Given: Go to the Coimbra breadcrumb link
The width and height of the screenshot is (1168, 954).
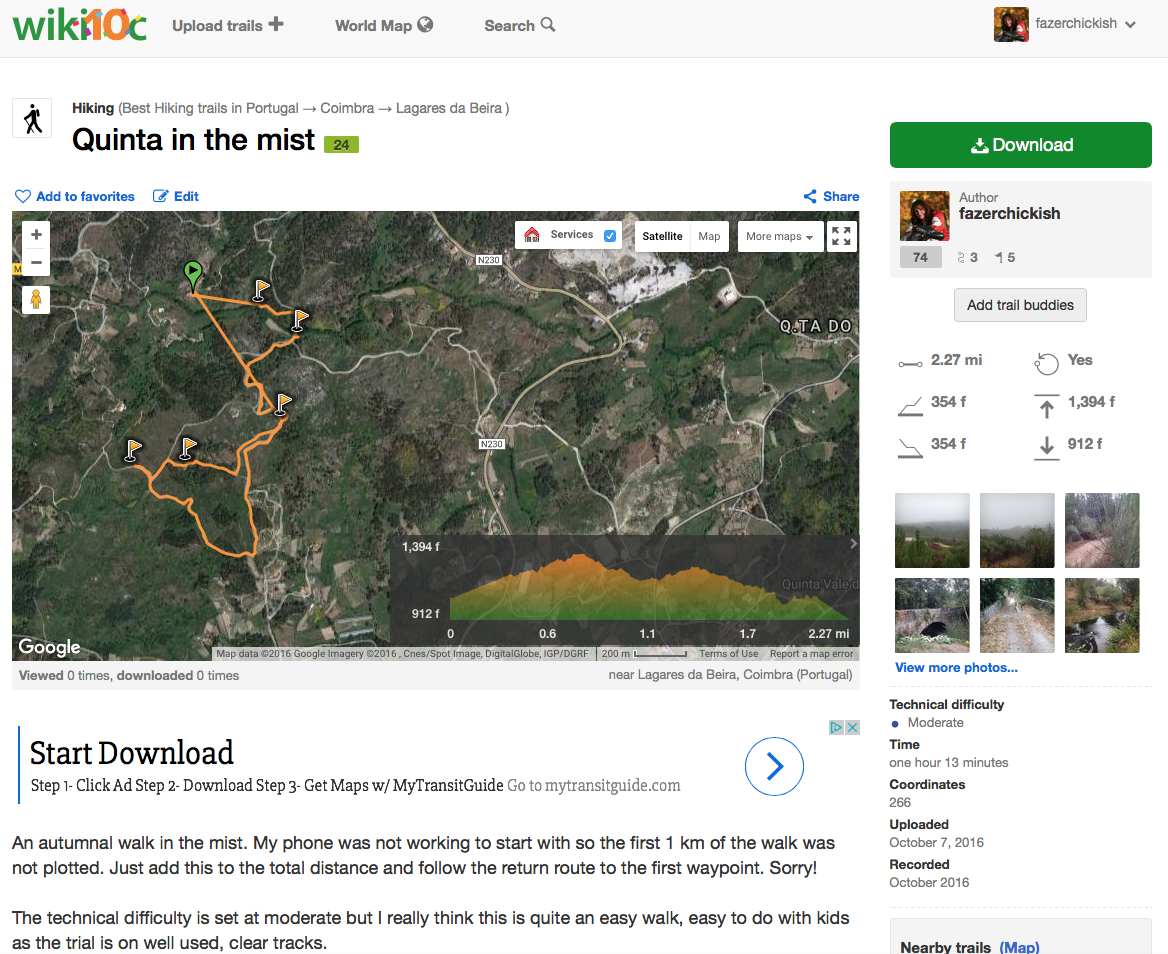Looking at the screenshot, I should pyautogui.click(x=347, y=108).
